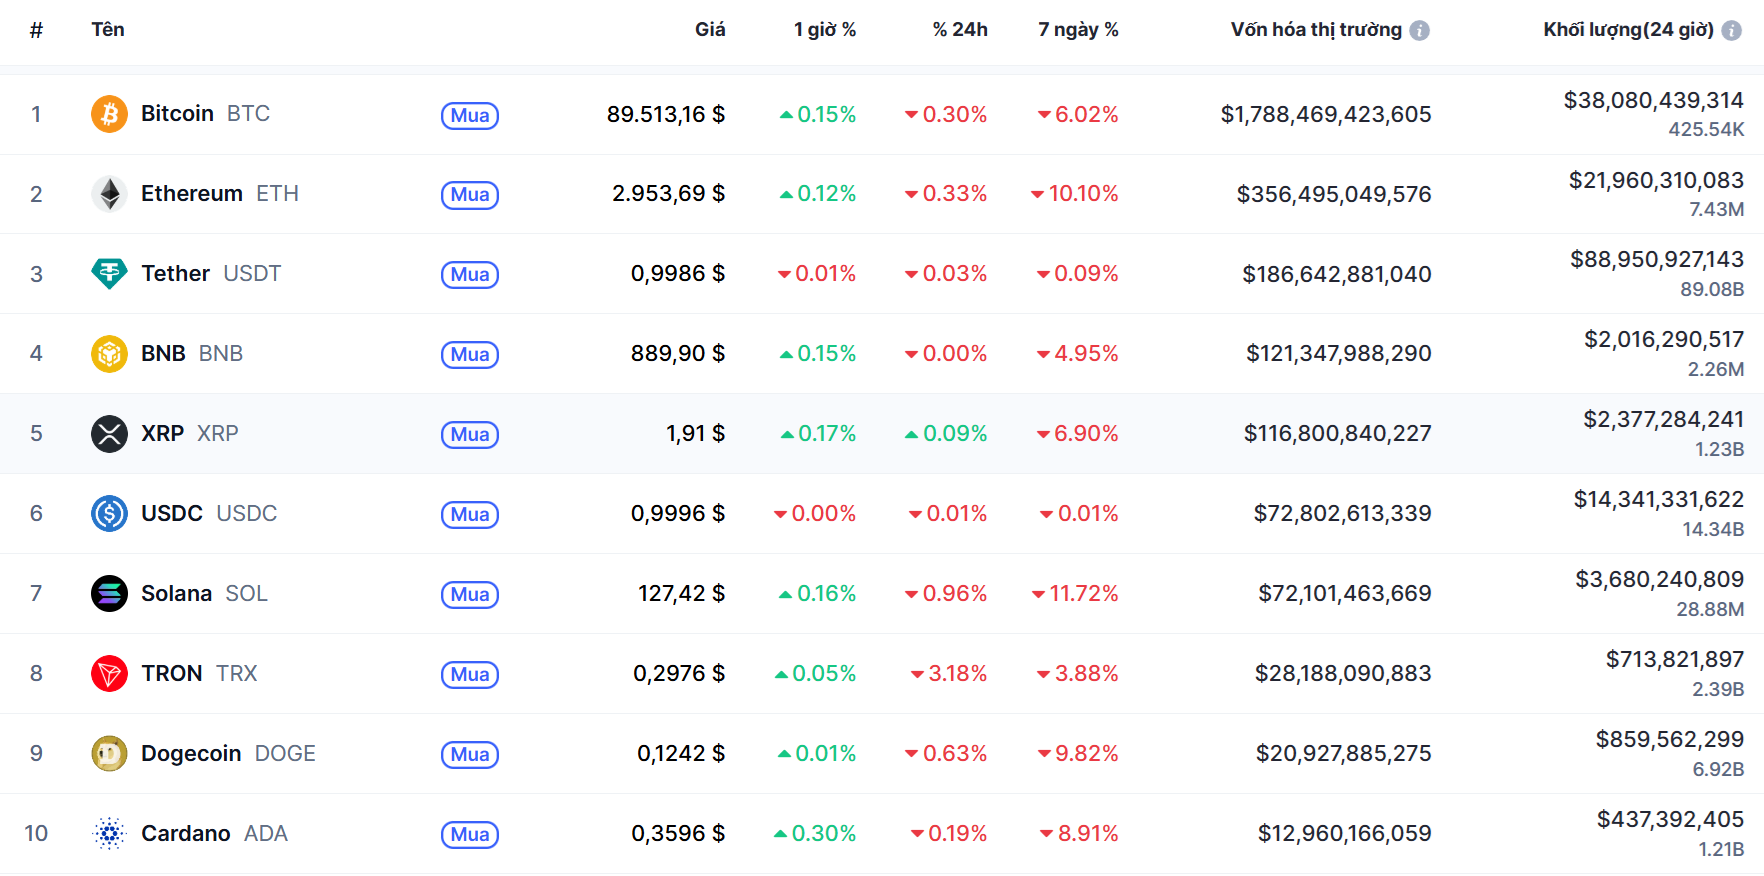Click Mua button for Tether
Image resolution: width=1764 pixels, height=876 pixels.
coord(470,275)
